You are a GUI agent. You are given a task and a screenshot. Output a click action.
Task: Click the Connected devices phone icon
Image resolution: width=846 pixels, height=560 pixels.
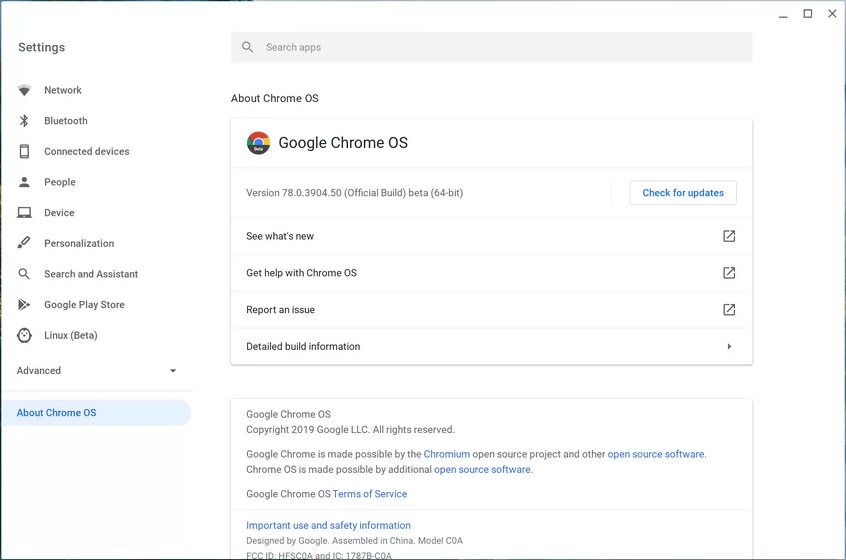[24, 152]
